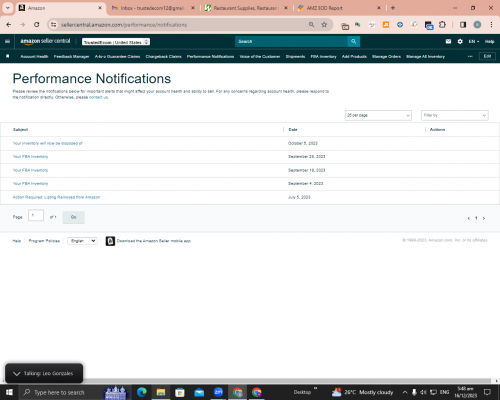Click the Seller Central search field

291,41
